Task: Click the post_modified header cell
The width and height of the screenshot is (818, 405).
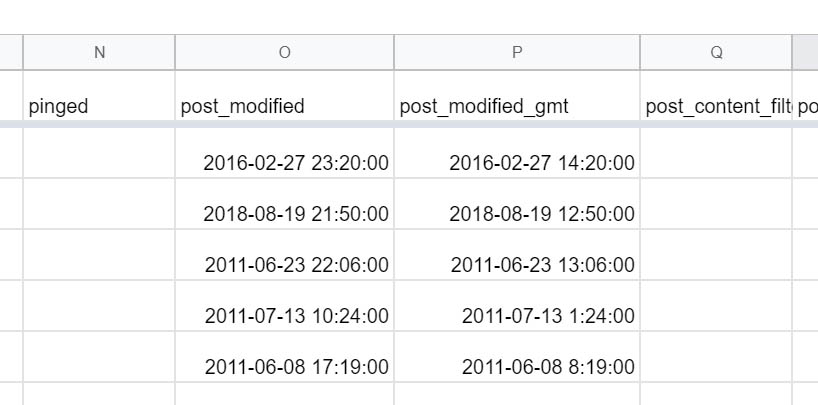Action: (284, 96)
